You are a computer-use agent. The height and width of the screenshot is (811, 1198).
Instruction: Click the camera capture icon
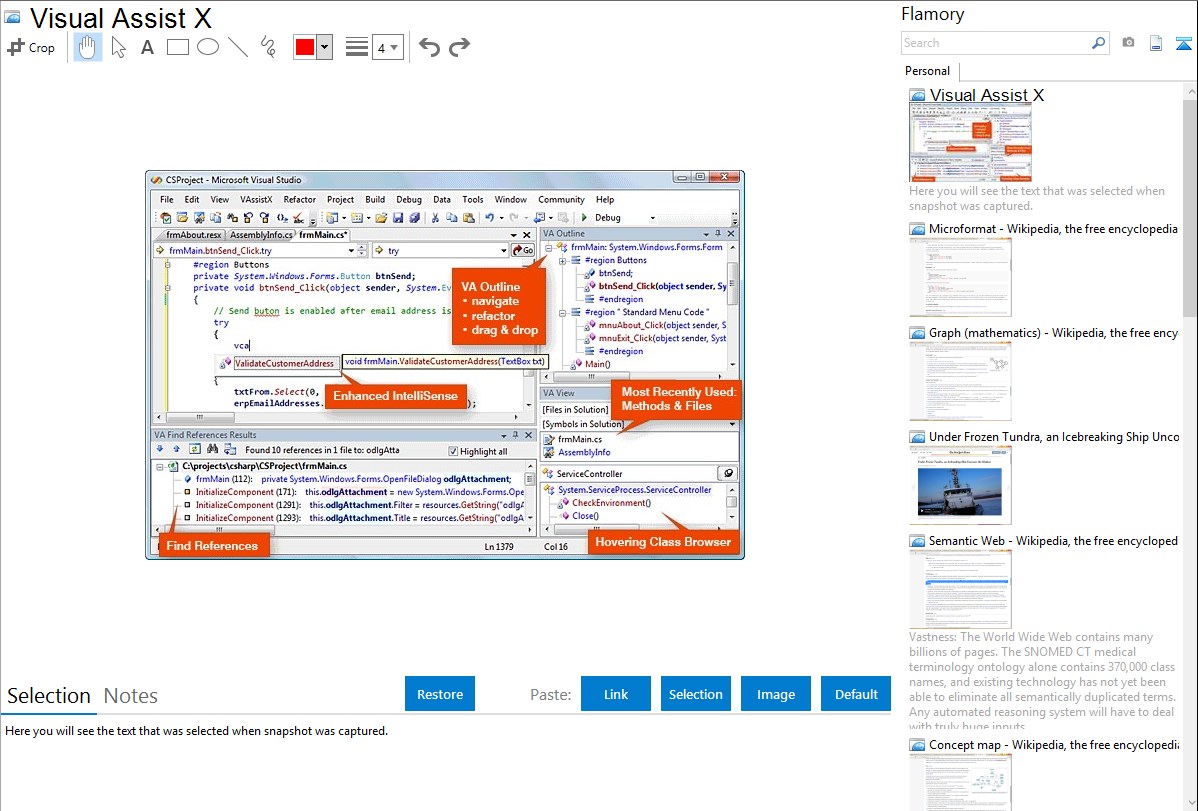pyautogui.click(x=1128, y=43)
